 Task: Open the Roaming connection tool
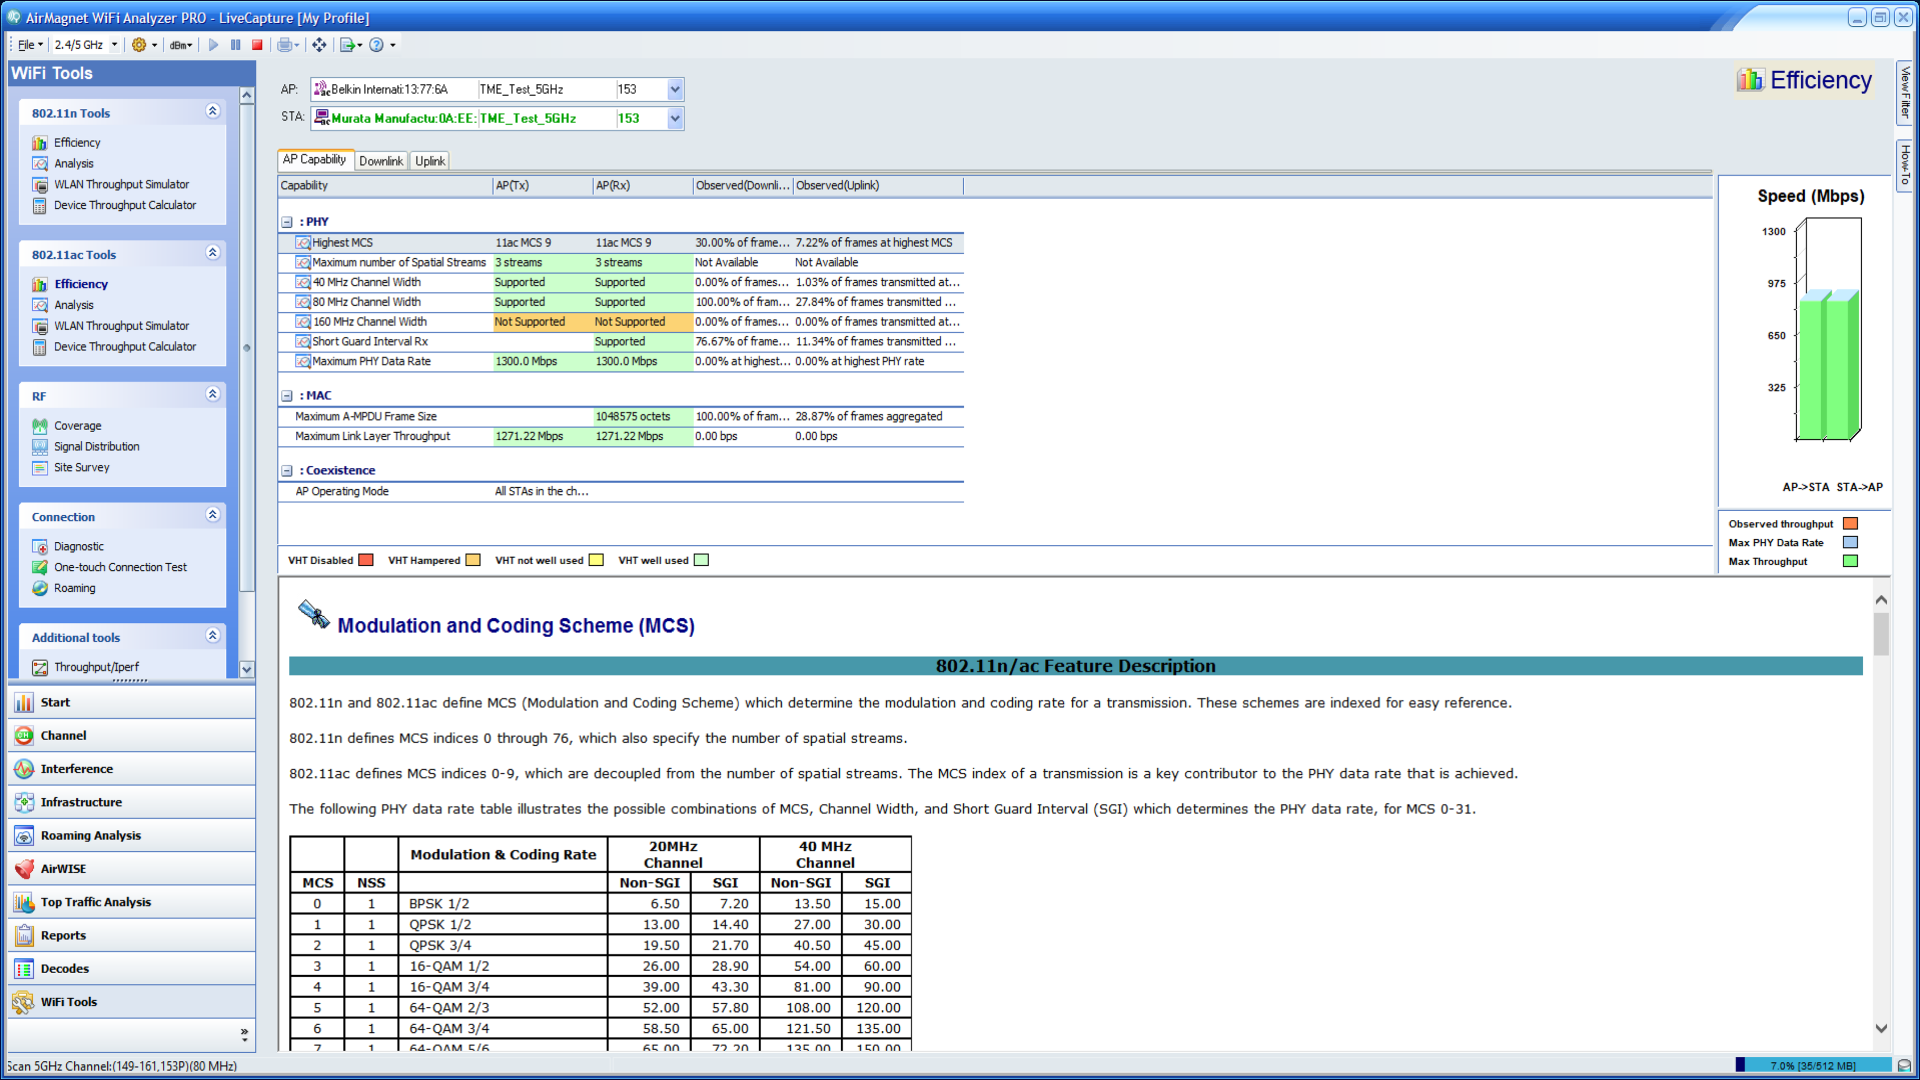[x=75, y=588]
